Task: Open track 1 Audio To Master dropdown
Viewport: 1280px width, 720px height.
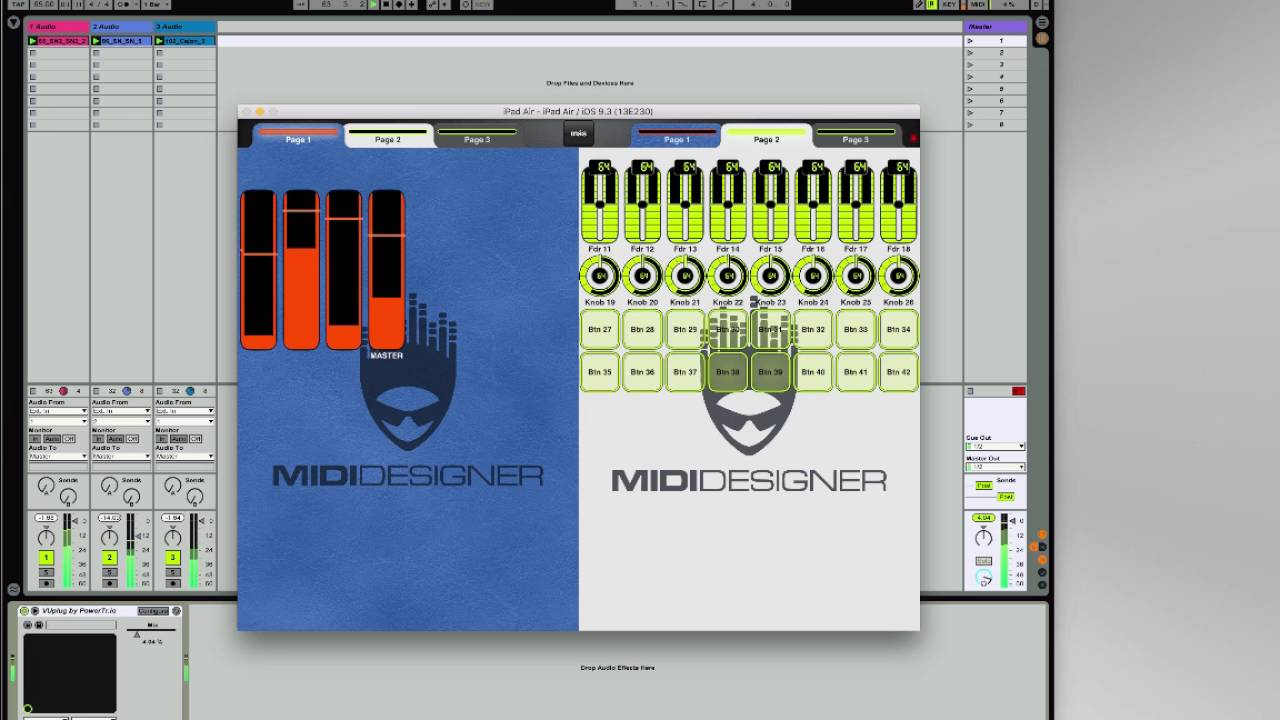Action: pos(58,456)
